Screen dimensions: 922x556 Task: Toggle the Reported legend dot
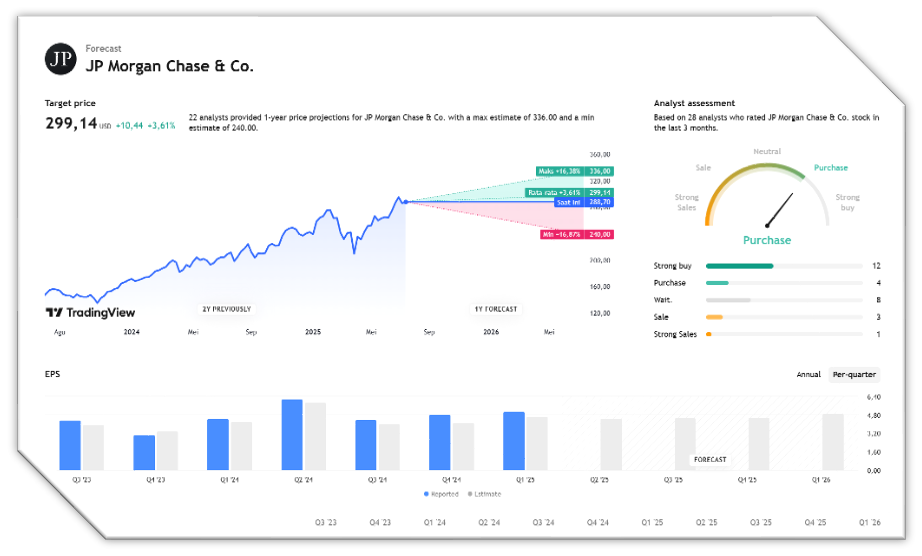426,494
